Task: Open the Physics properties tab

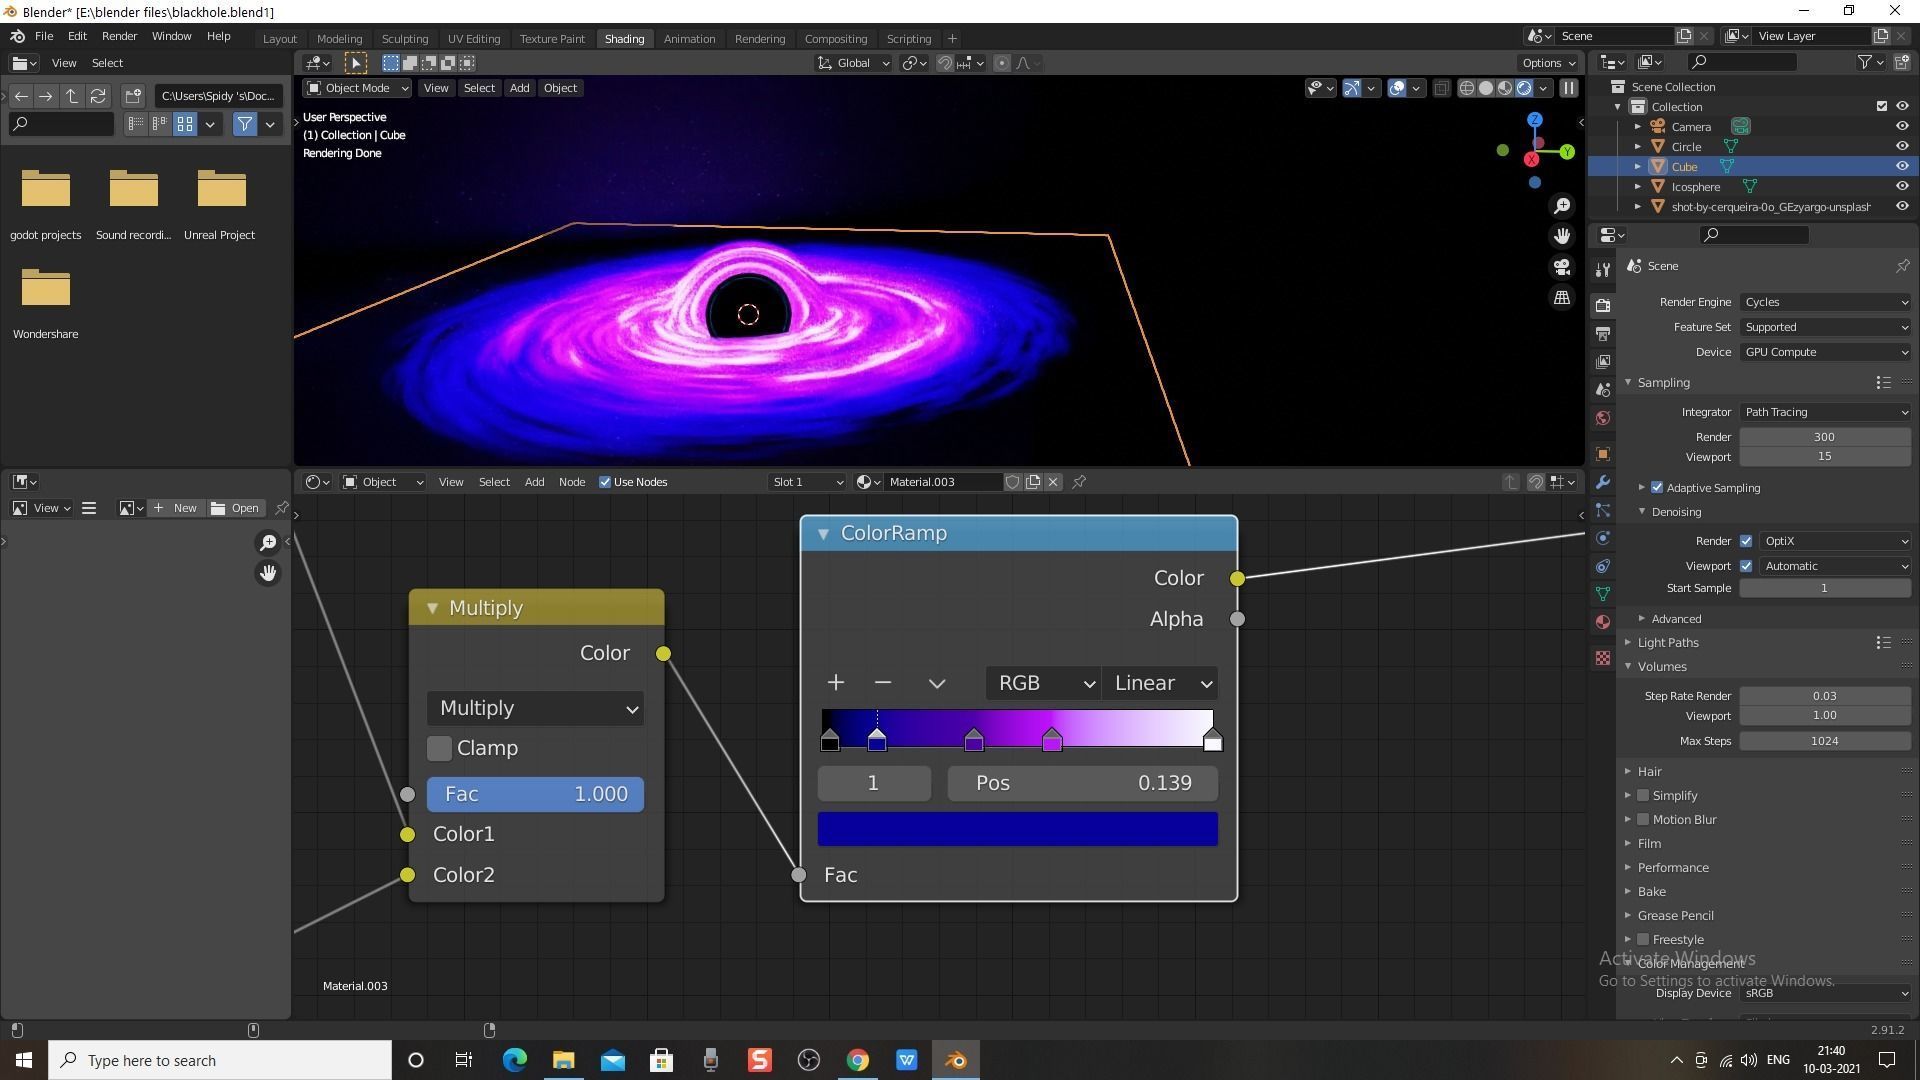Action: (x=1603, y=538)
